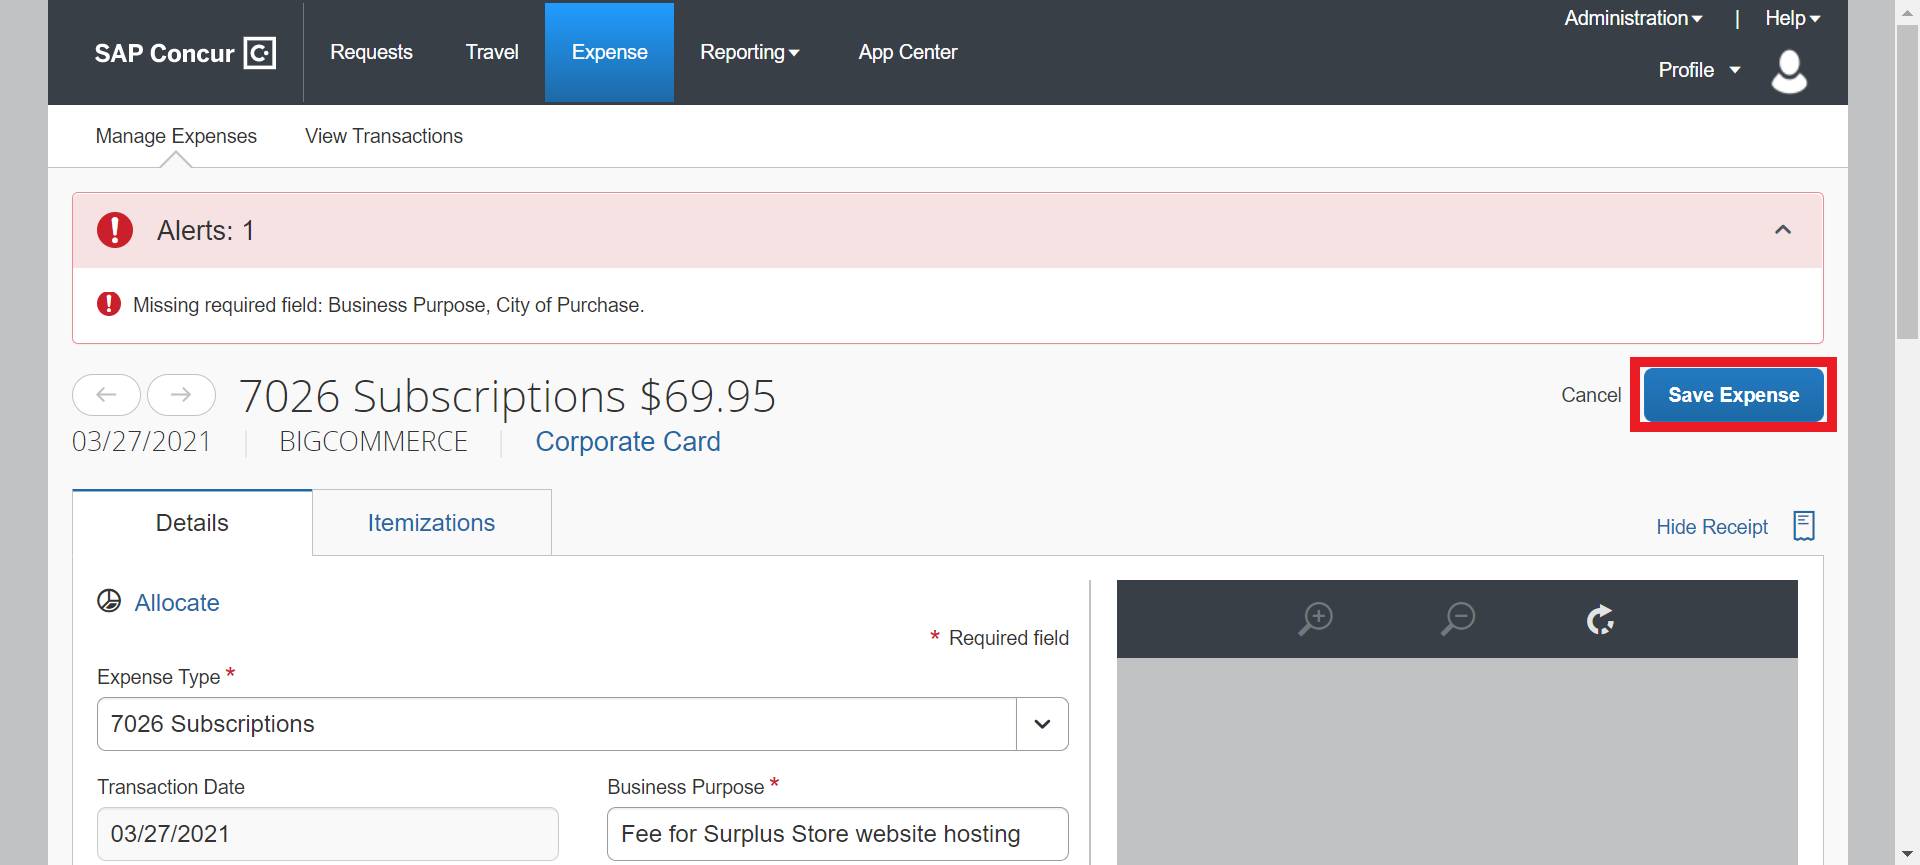Rotate the receipt image
Image resolution: width=1920 pixels, height=865 pixels.
1600,620
